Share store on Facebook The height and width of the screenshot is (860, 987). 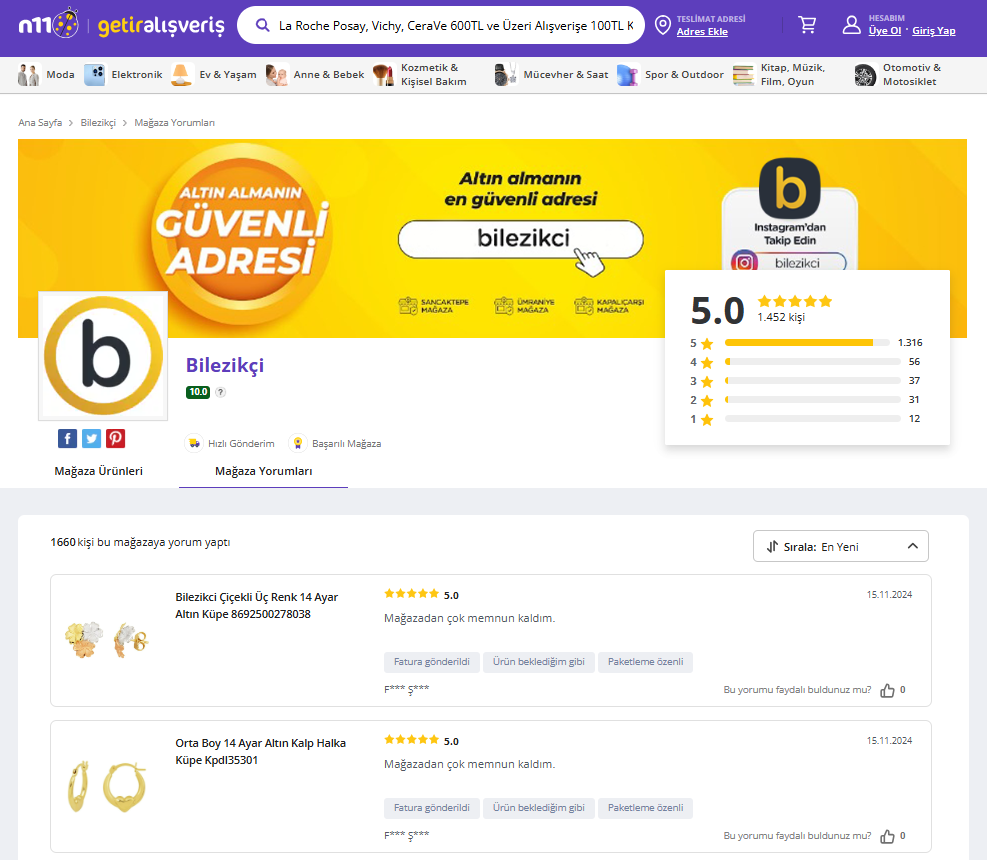(67, 438)
